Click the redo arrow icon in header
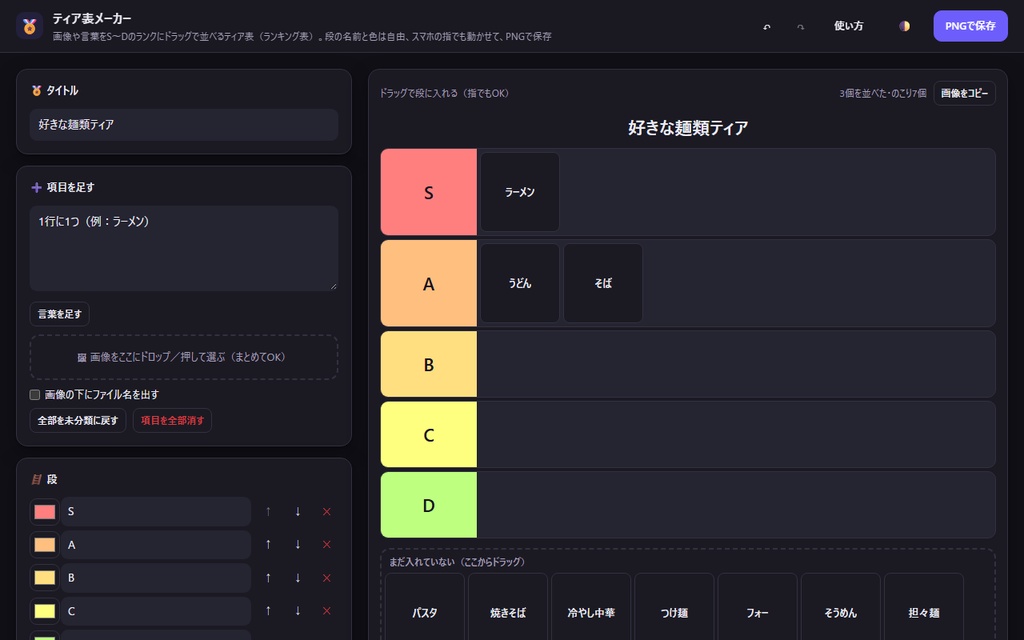 click(x=800, y=27)
